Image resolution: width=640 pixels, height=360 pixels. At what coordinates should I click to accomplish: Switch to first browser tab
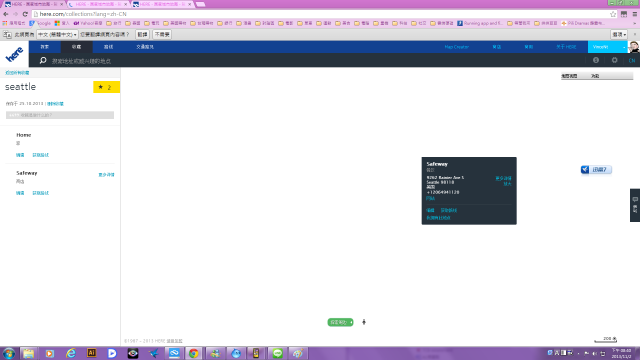[x=33, y=4]
